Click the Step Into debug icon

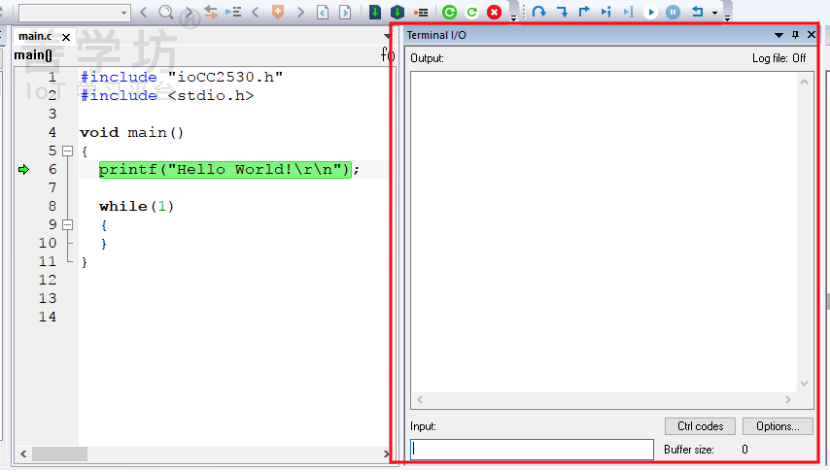562,12
